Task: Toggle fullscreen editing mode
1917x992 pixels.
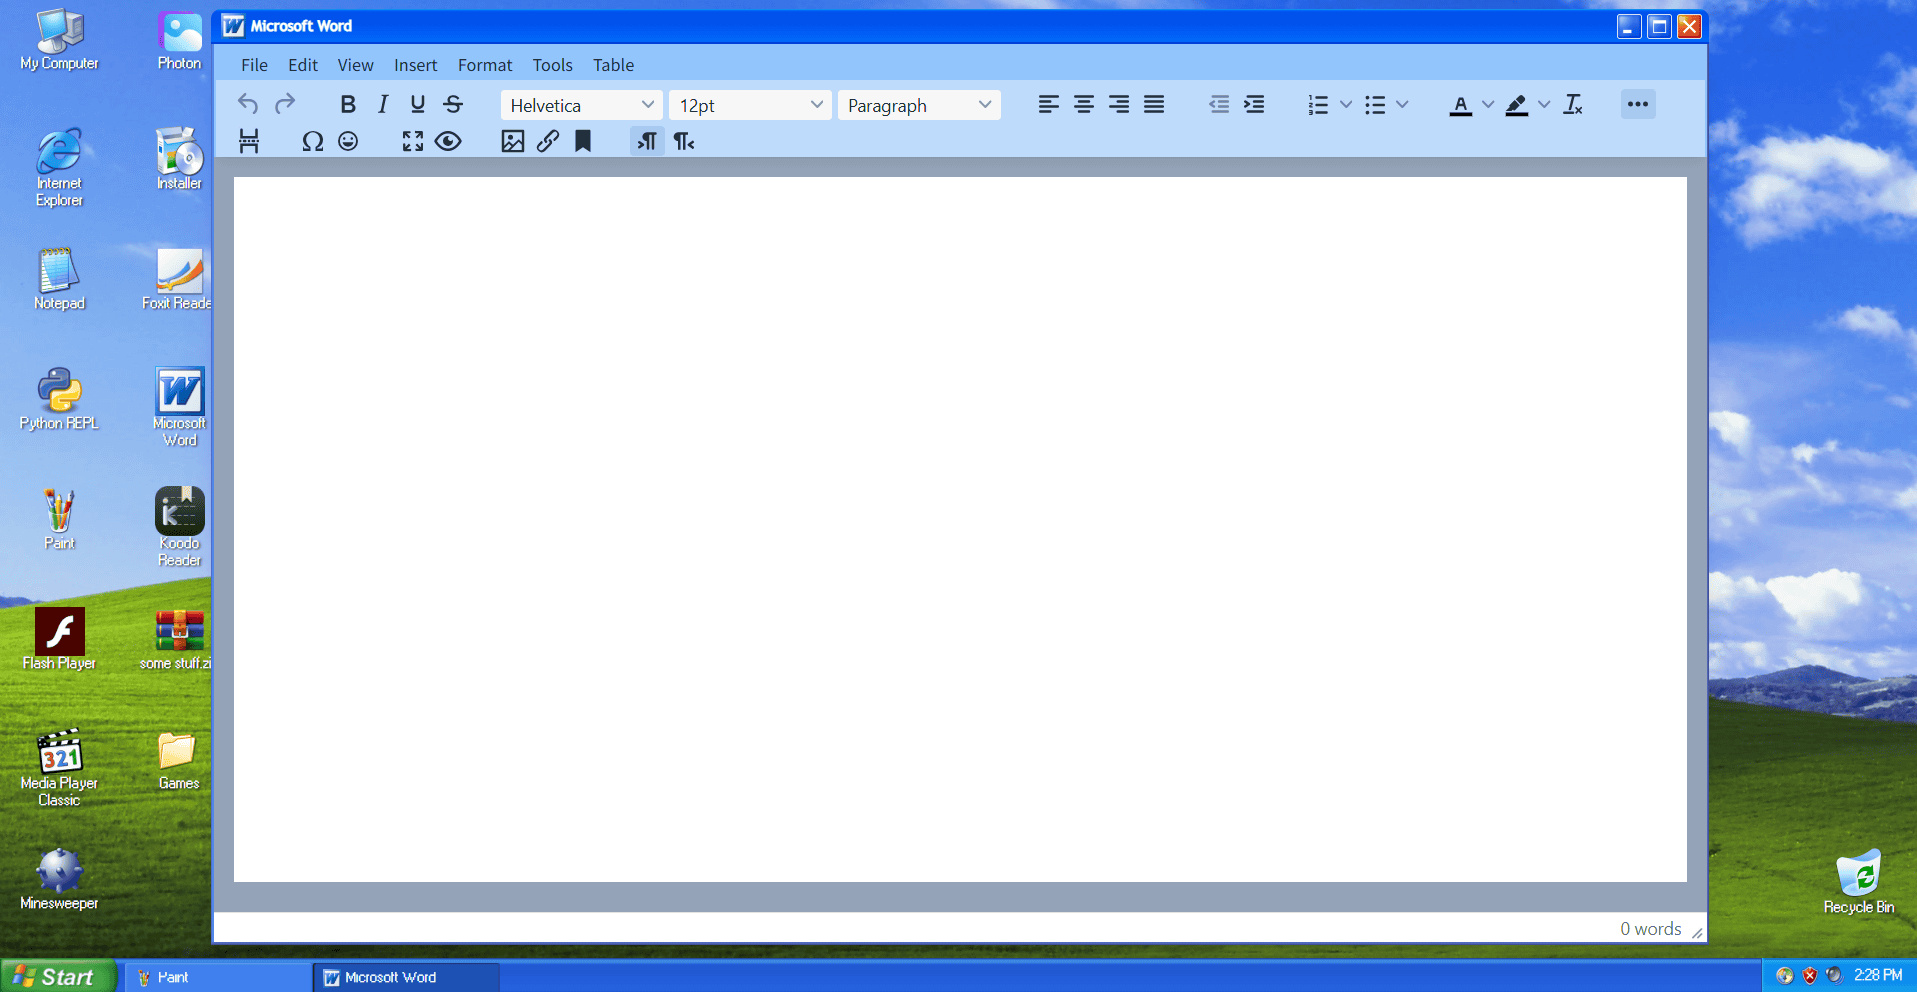Action: (412, 141)
